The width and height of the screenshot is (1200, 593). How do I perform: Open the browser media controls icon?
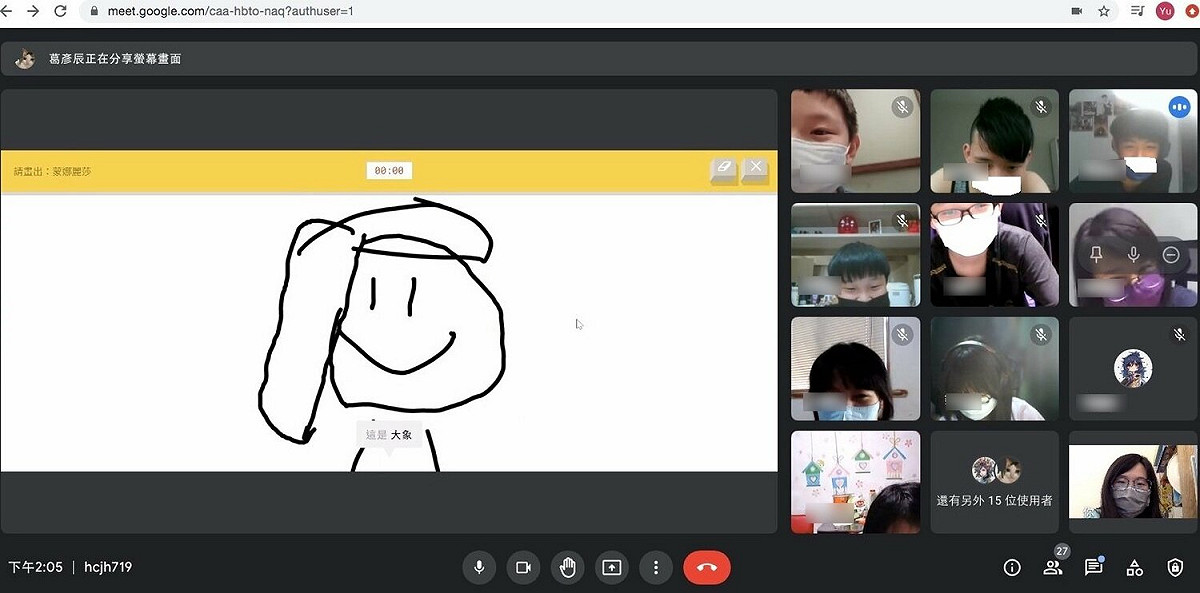[x=1137, y=11]
